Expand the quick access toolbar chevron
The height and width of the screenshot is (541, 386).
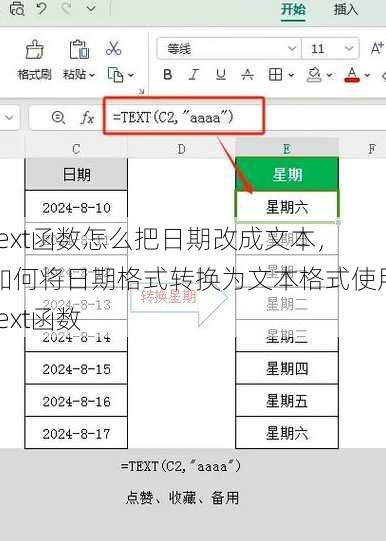[x=91, y=8]
